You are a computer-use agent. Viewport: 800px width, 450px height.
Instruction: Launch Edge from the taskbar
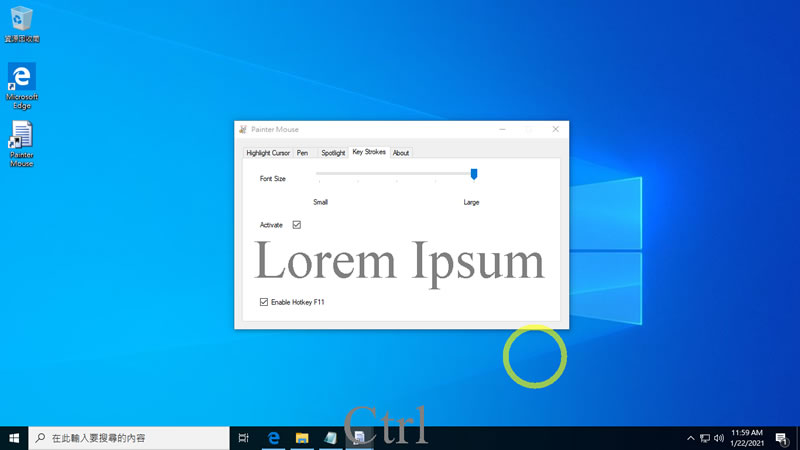click(x=274, y=438)
